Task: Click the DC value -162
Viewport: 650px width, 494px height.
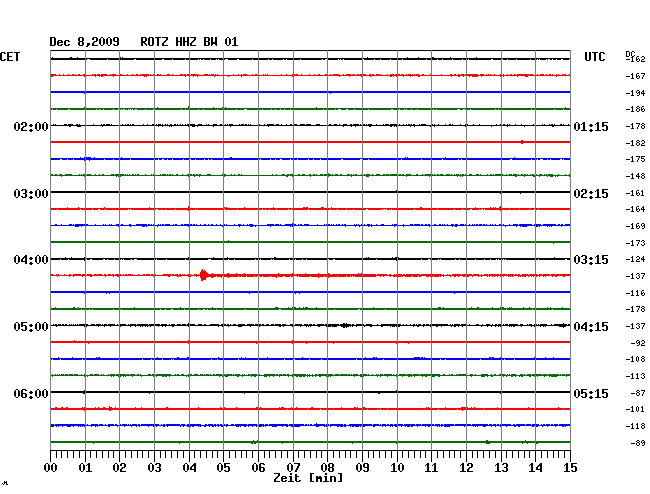Action: (636, 60)
